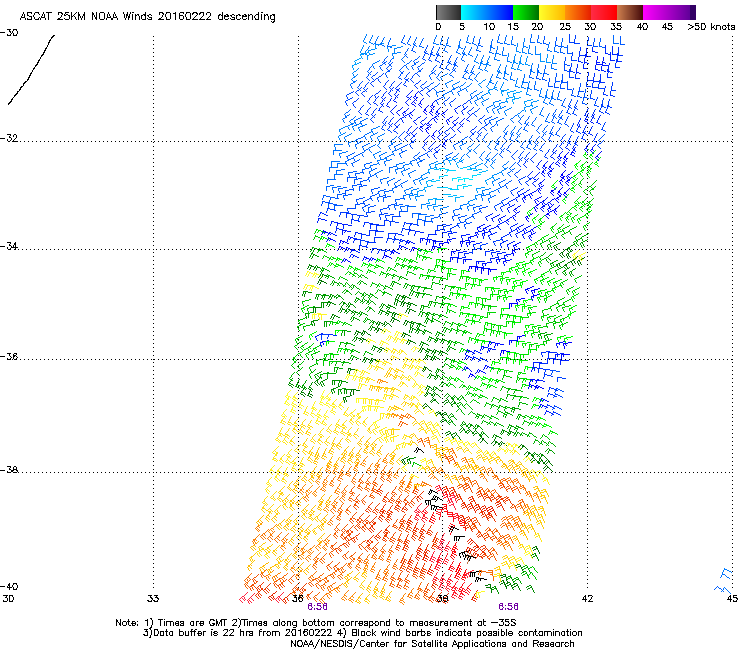740x650 pixels.
Task: Click the '-38' latitude axis label
Action: [9, 470]
